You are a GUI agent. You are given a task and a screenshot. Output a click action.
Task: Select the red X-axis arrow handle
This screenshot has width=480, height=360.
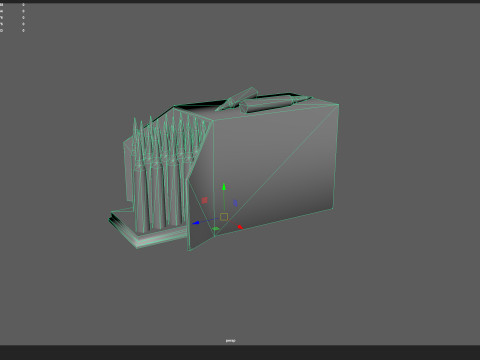click(240, 227)
